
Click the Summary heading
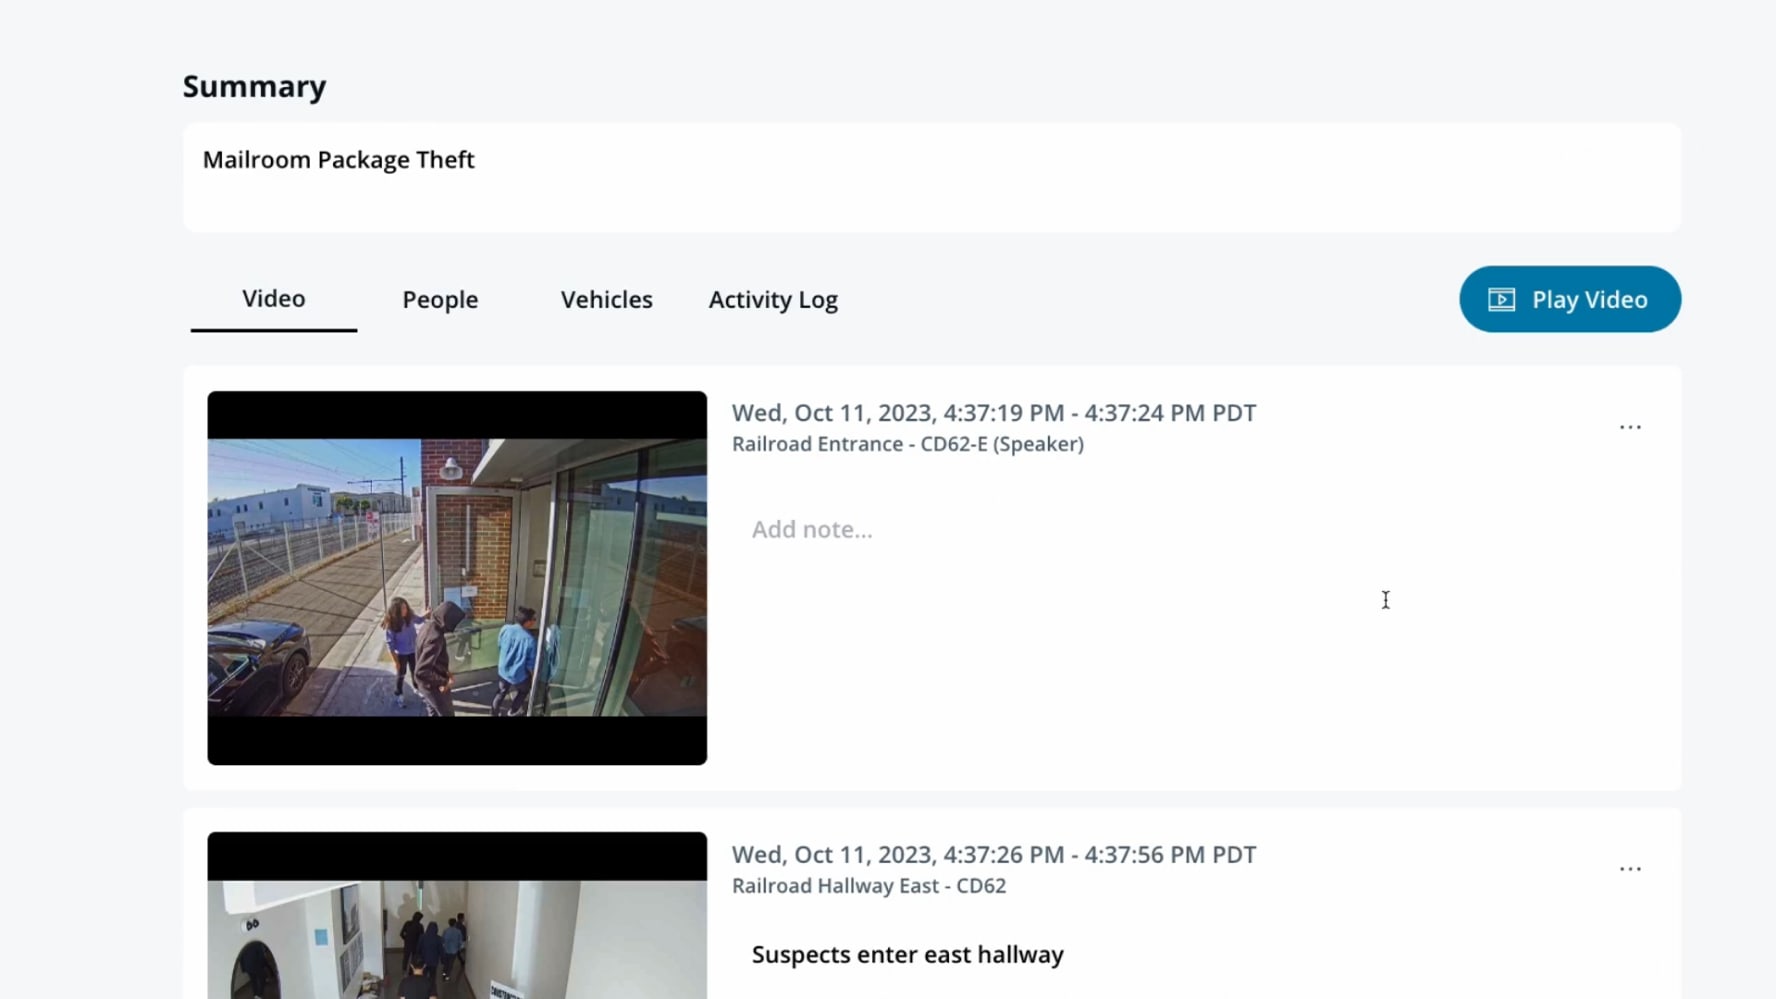tap(254, 86)
